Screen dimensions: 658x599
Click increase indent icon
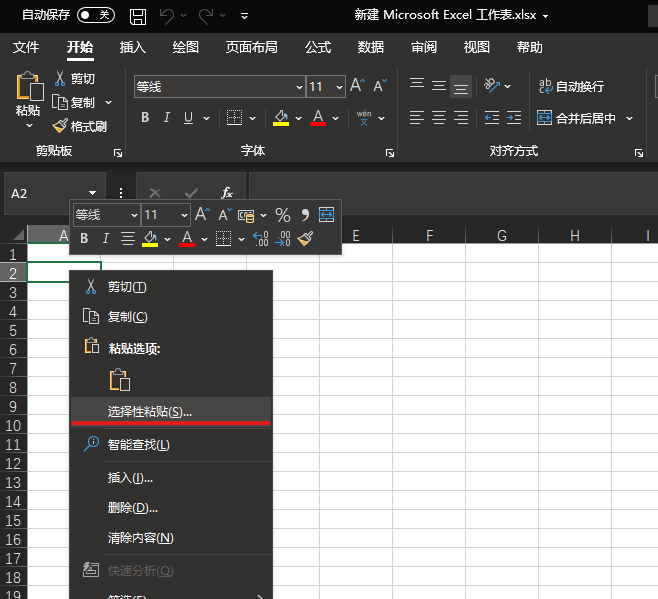pyautogui.click(x=514, y=118)
